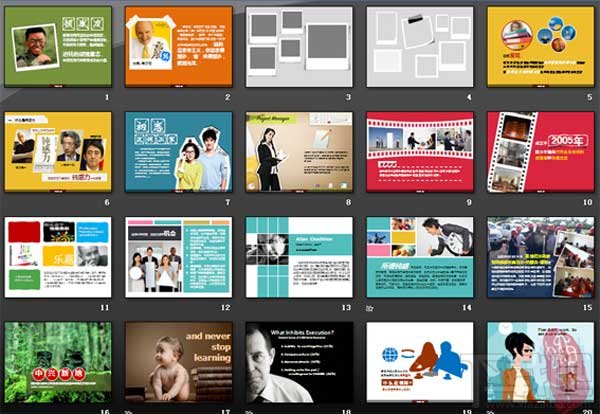Select baby slide 'and never stop learning'

(x=179, y=362)
